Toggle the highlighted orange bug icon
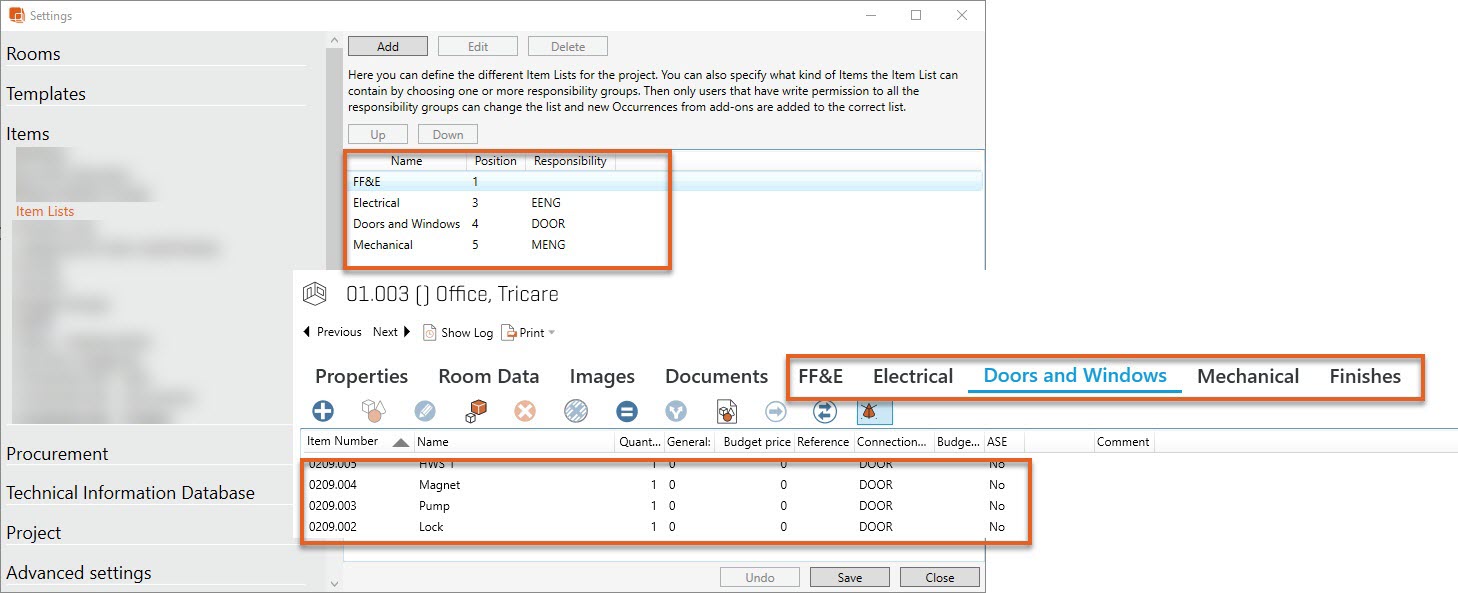 pyautogui.click(x=874, y=411)
